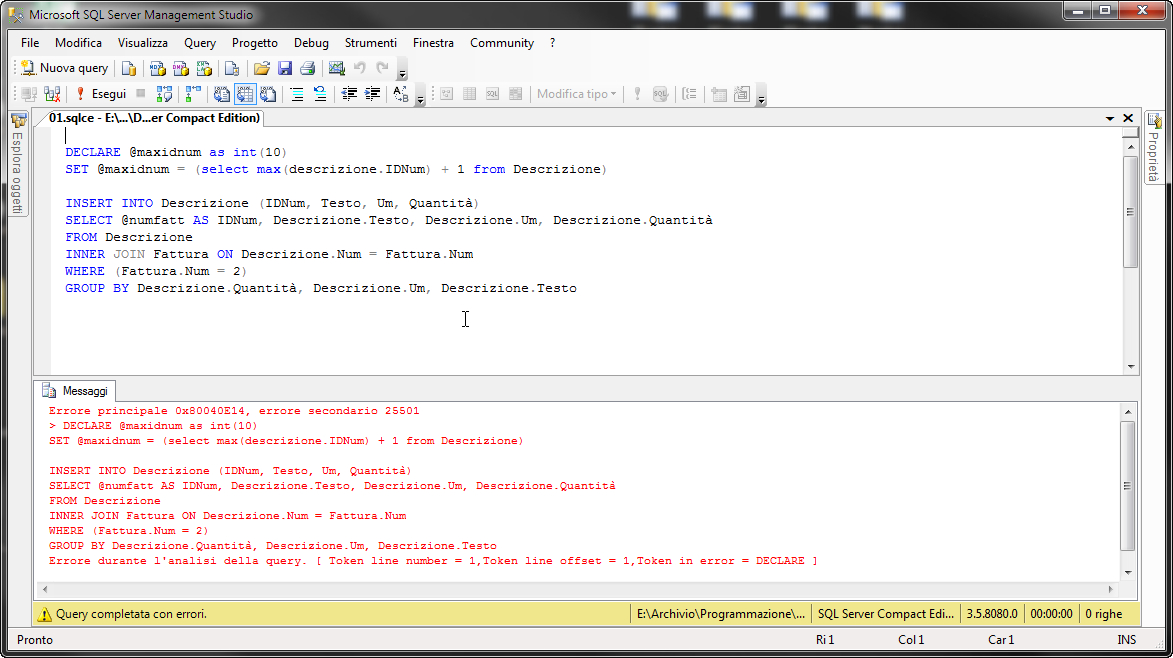The height and width of the screenshot is (658, 1173).
Task: Open new Database Engine query icon
Action: (x=129, y=68)
